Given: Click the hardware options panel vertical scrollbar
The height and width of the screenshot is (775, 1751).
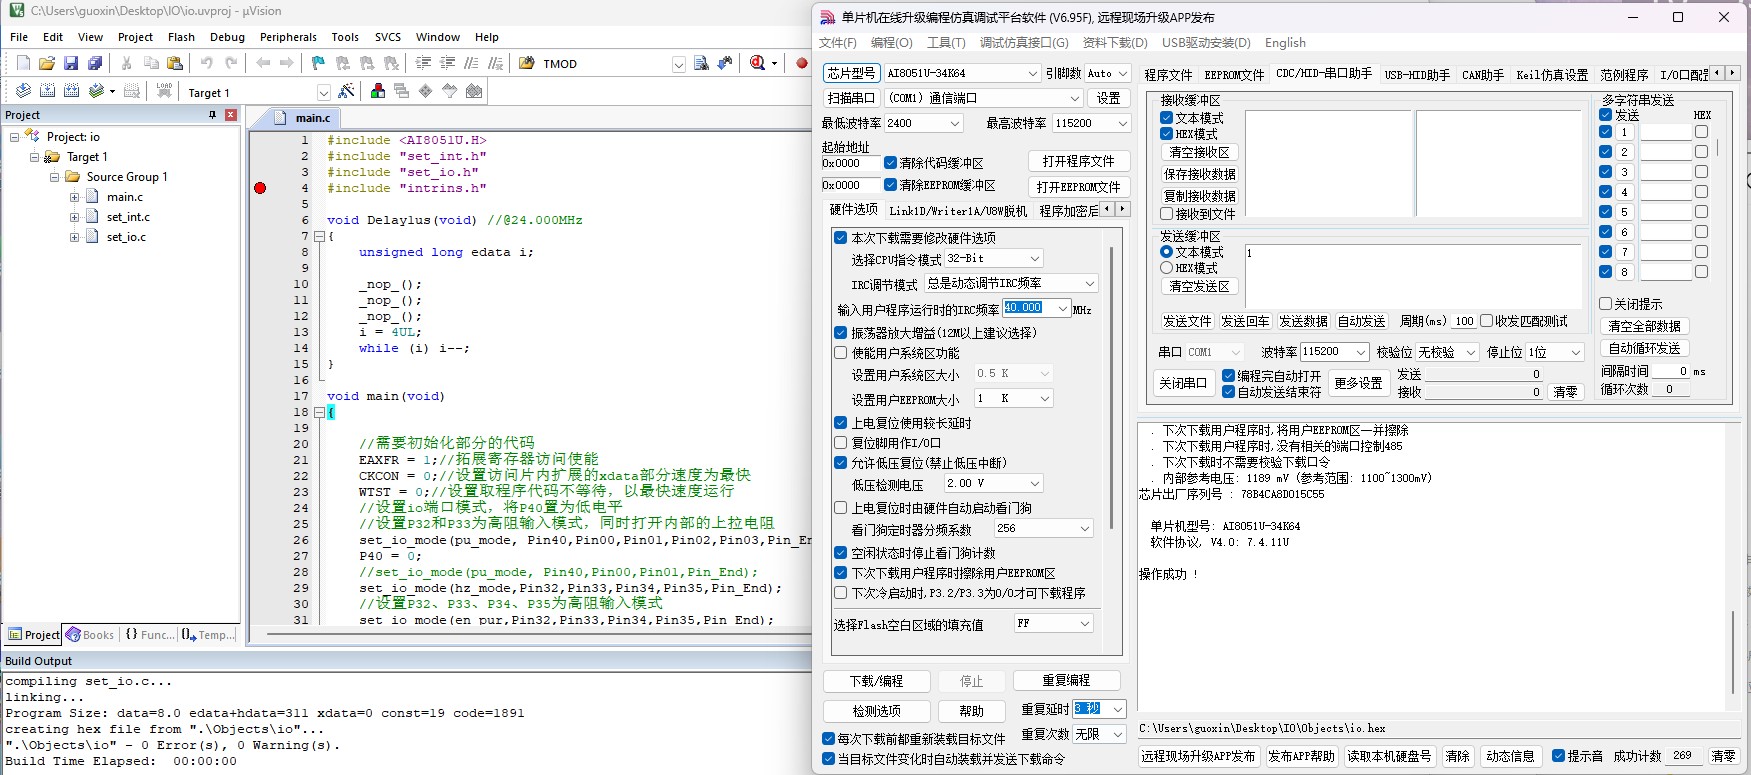Looking at the screenshot, I should 1111,390.
